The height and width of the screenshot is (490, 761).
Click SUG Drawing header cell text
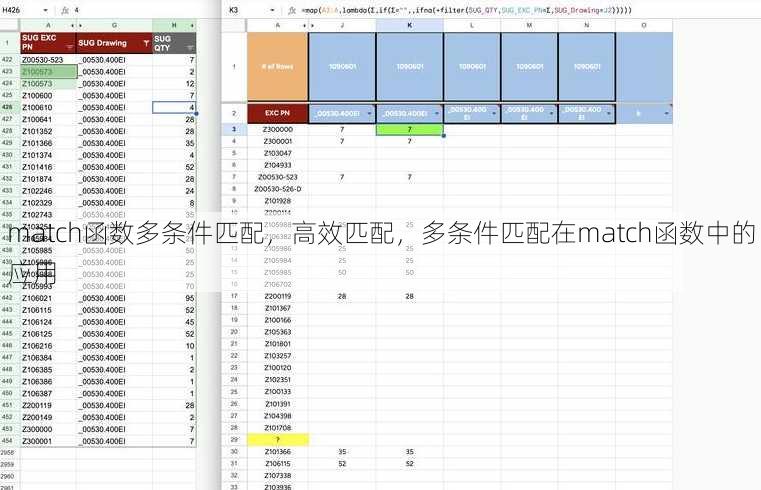pos(102,43)
